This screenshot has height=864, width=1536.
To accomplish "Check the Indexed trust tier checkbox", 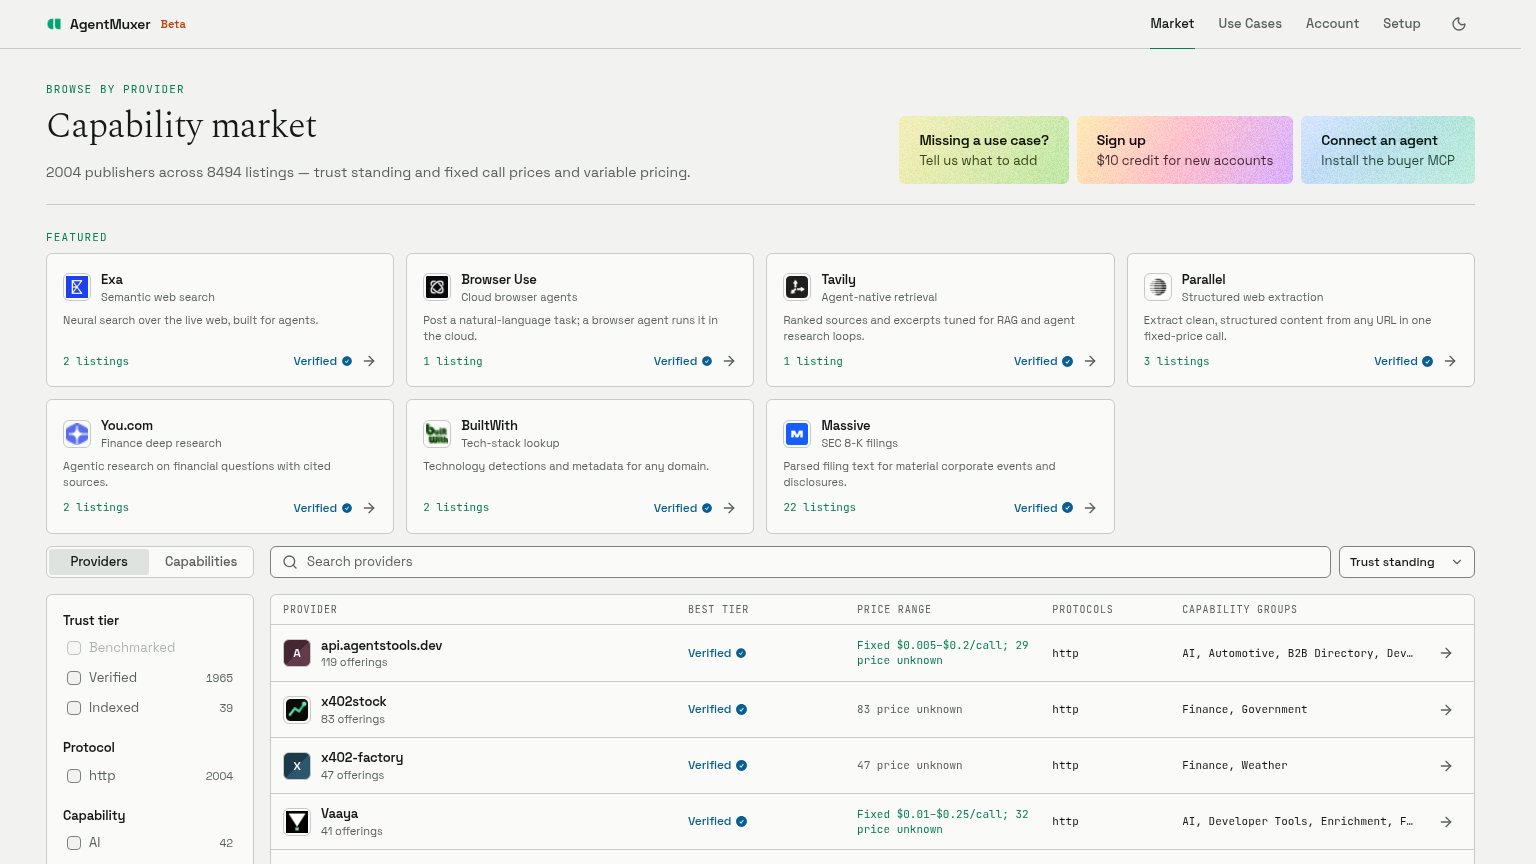I will point(74,708).
